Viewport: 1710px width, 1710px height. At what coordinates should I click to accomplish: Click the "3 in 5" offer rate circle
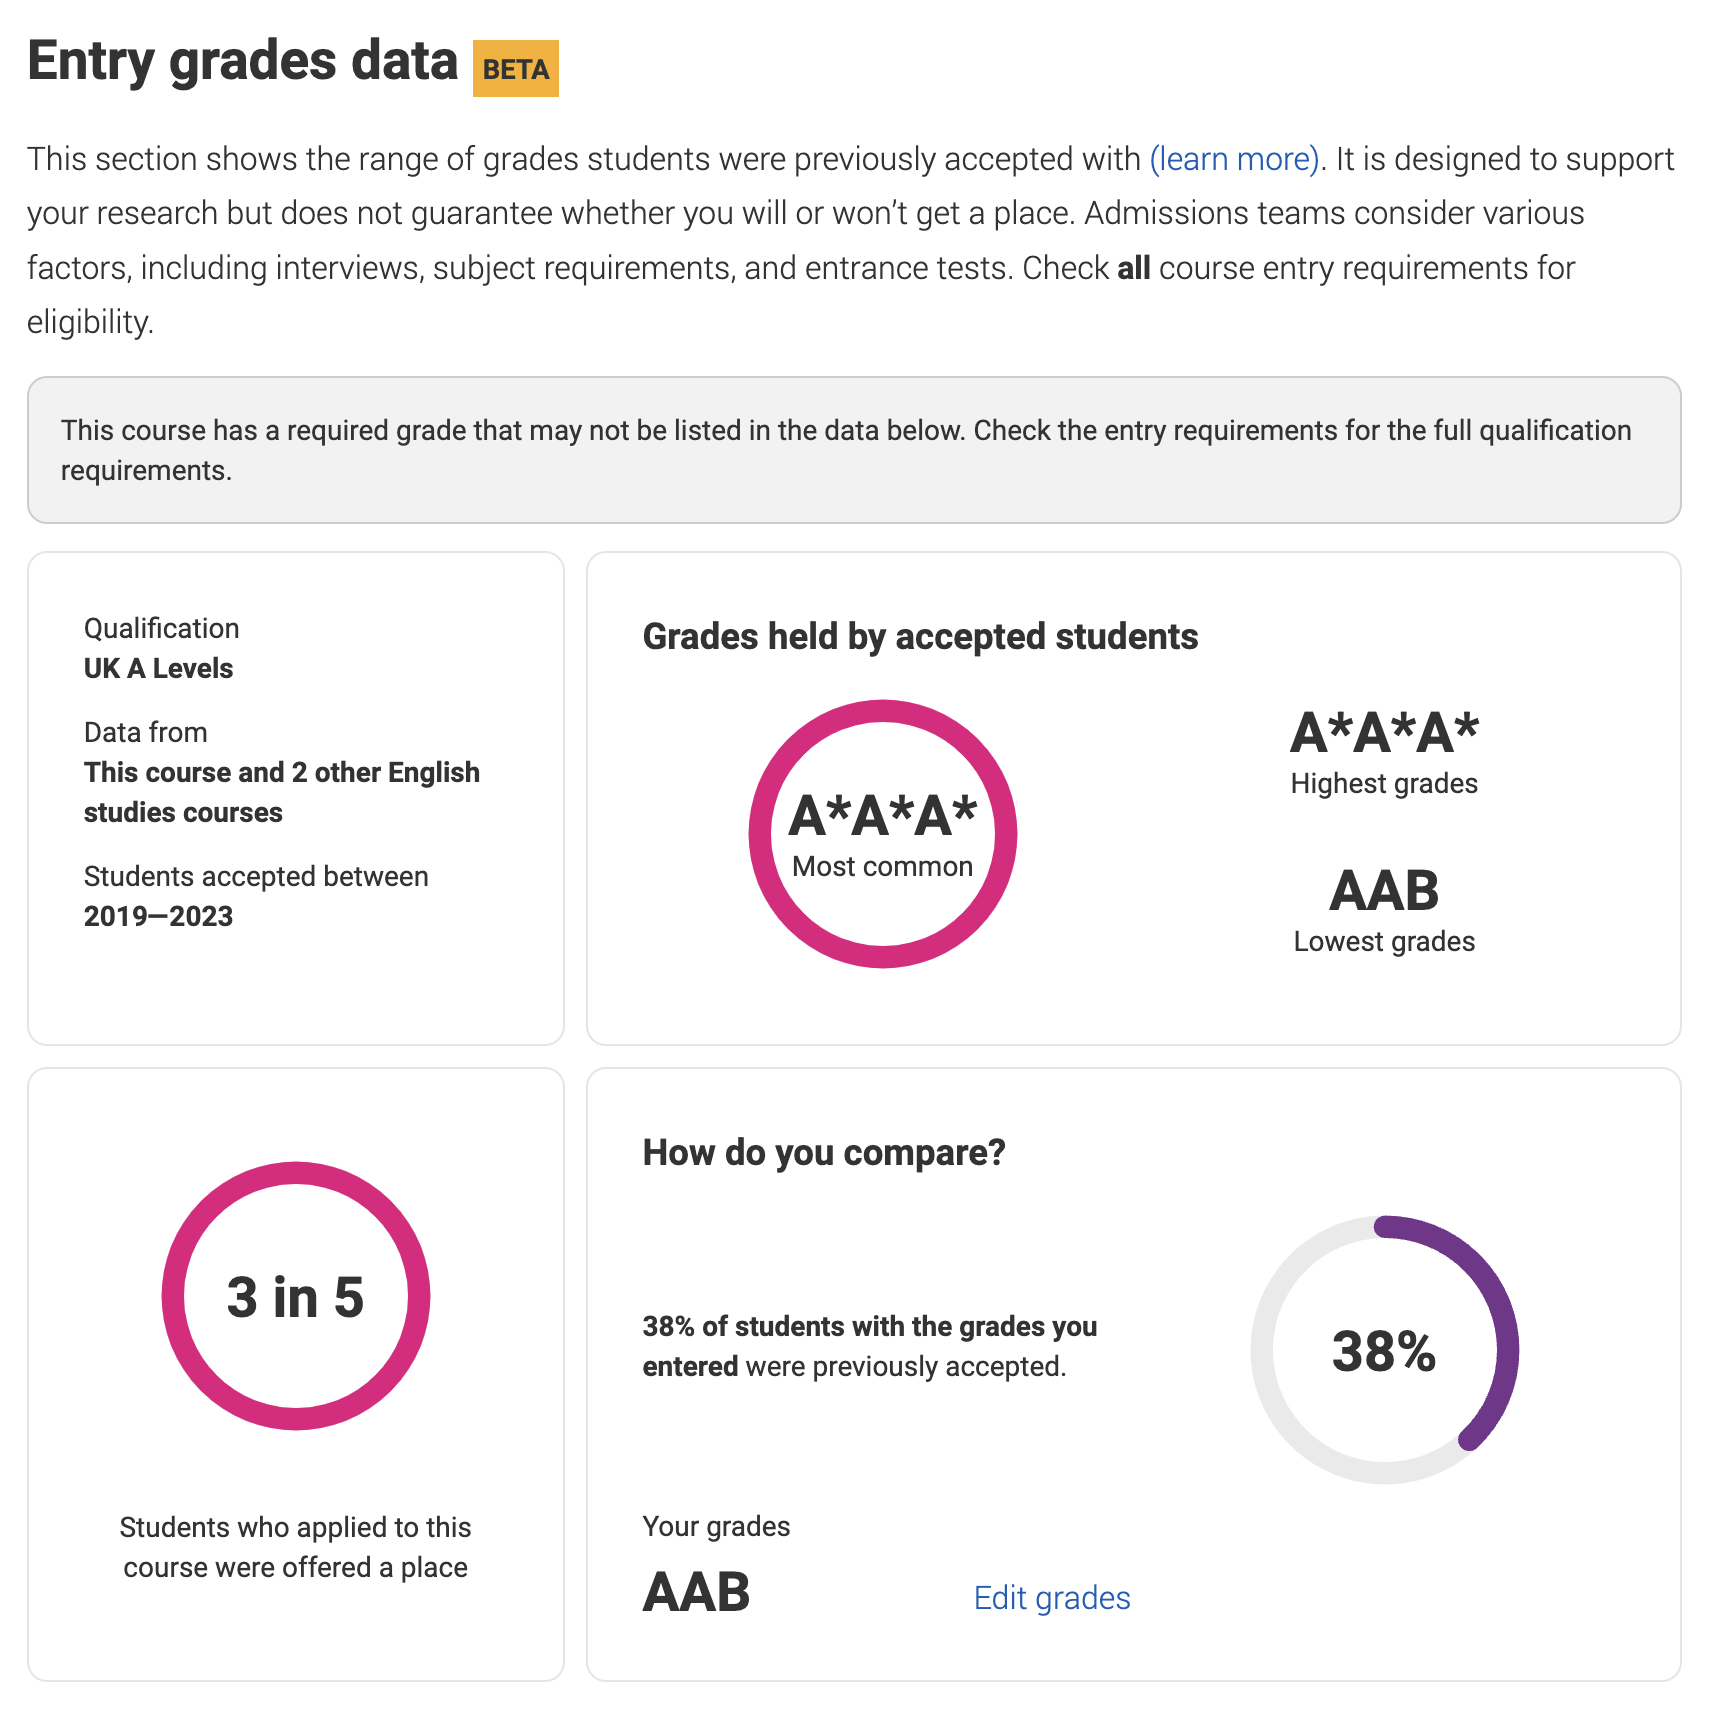point(295,1296)
